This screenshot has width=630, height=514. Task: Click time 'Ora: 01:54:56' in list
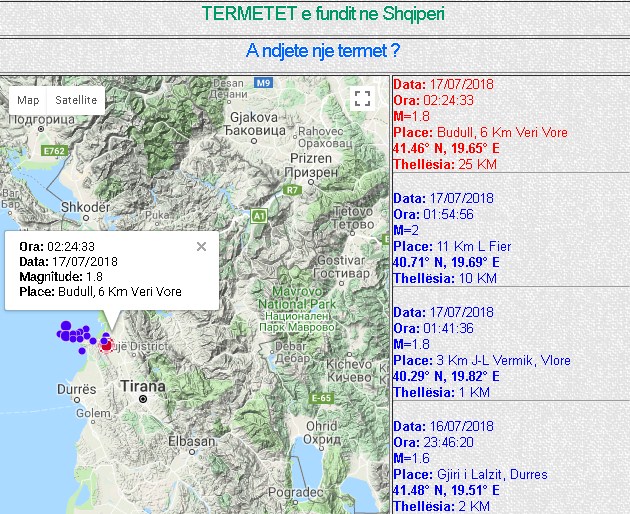[x=433, y=214]
